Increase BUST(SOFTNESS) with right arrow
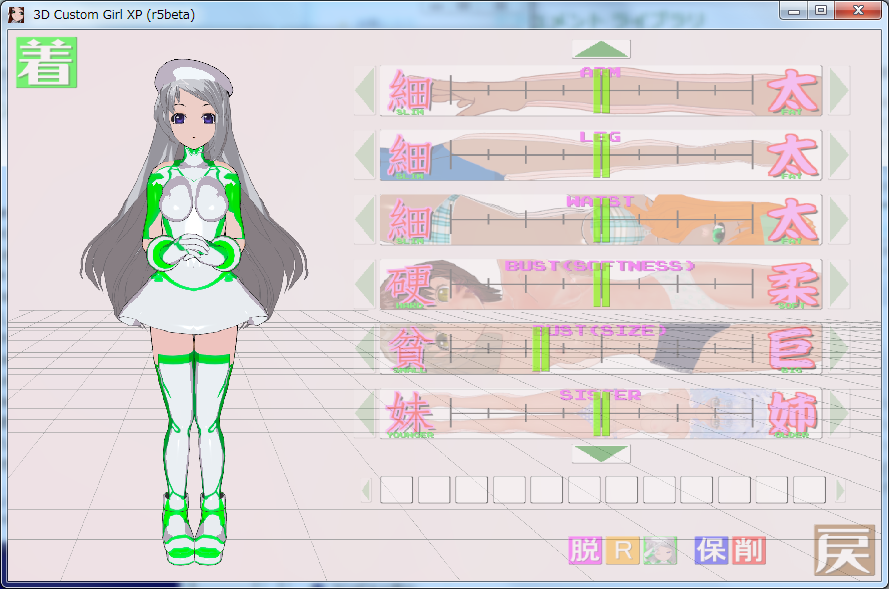The height and width of the screenshot is (589, 889). coord(838,285)
